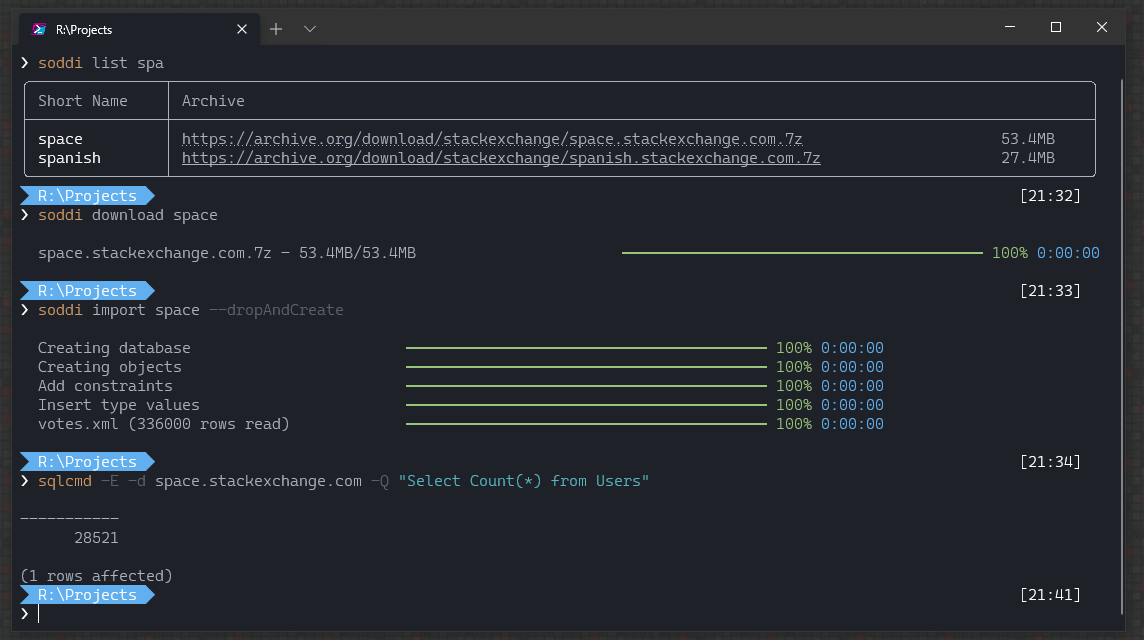This screenshot has height=640, width=1144.
Task: Click the vertical scrollbar of the terminal
Action: click(1121, 347)
